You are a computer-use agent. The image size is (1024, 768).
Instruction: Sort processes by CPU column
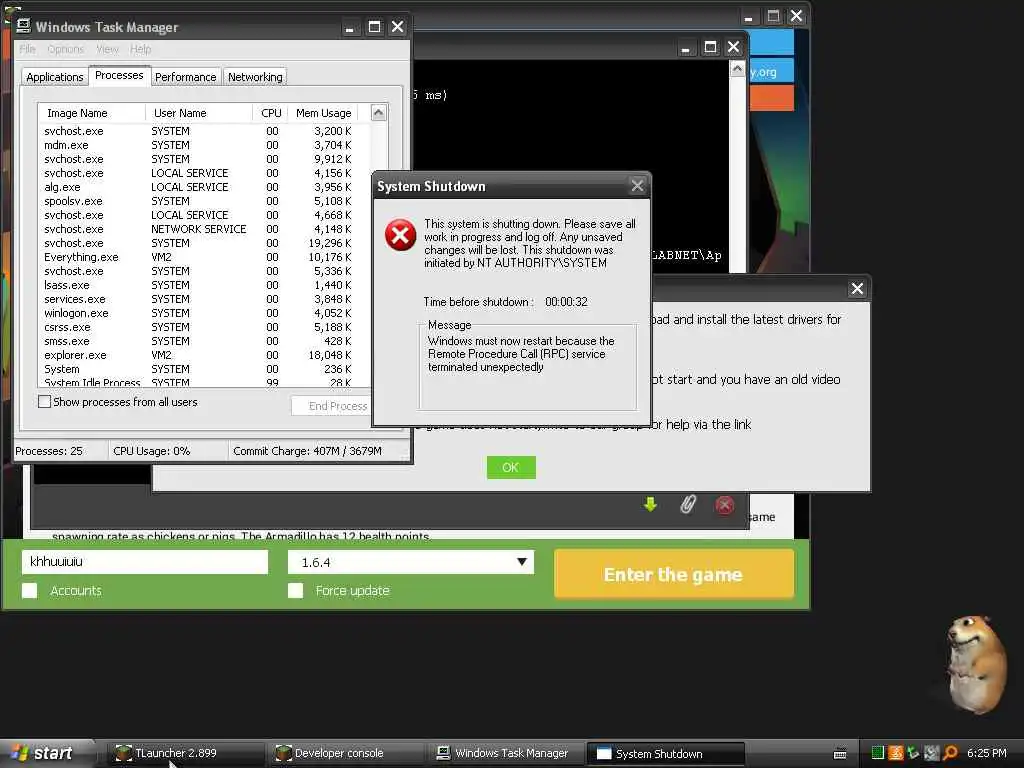[270, 112]
